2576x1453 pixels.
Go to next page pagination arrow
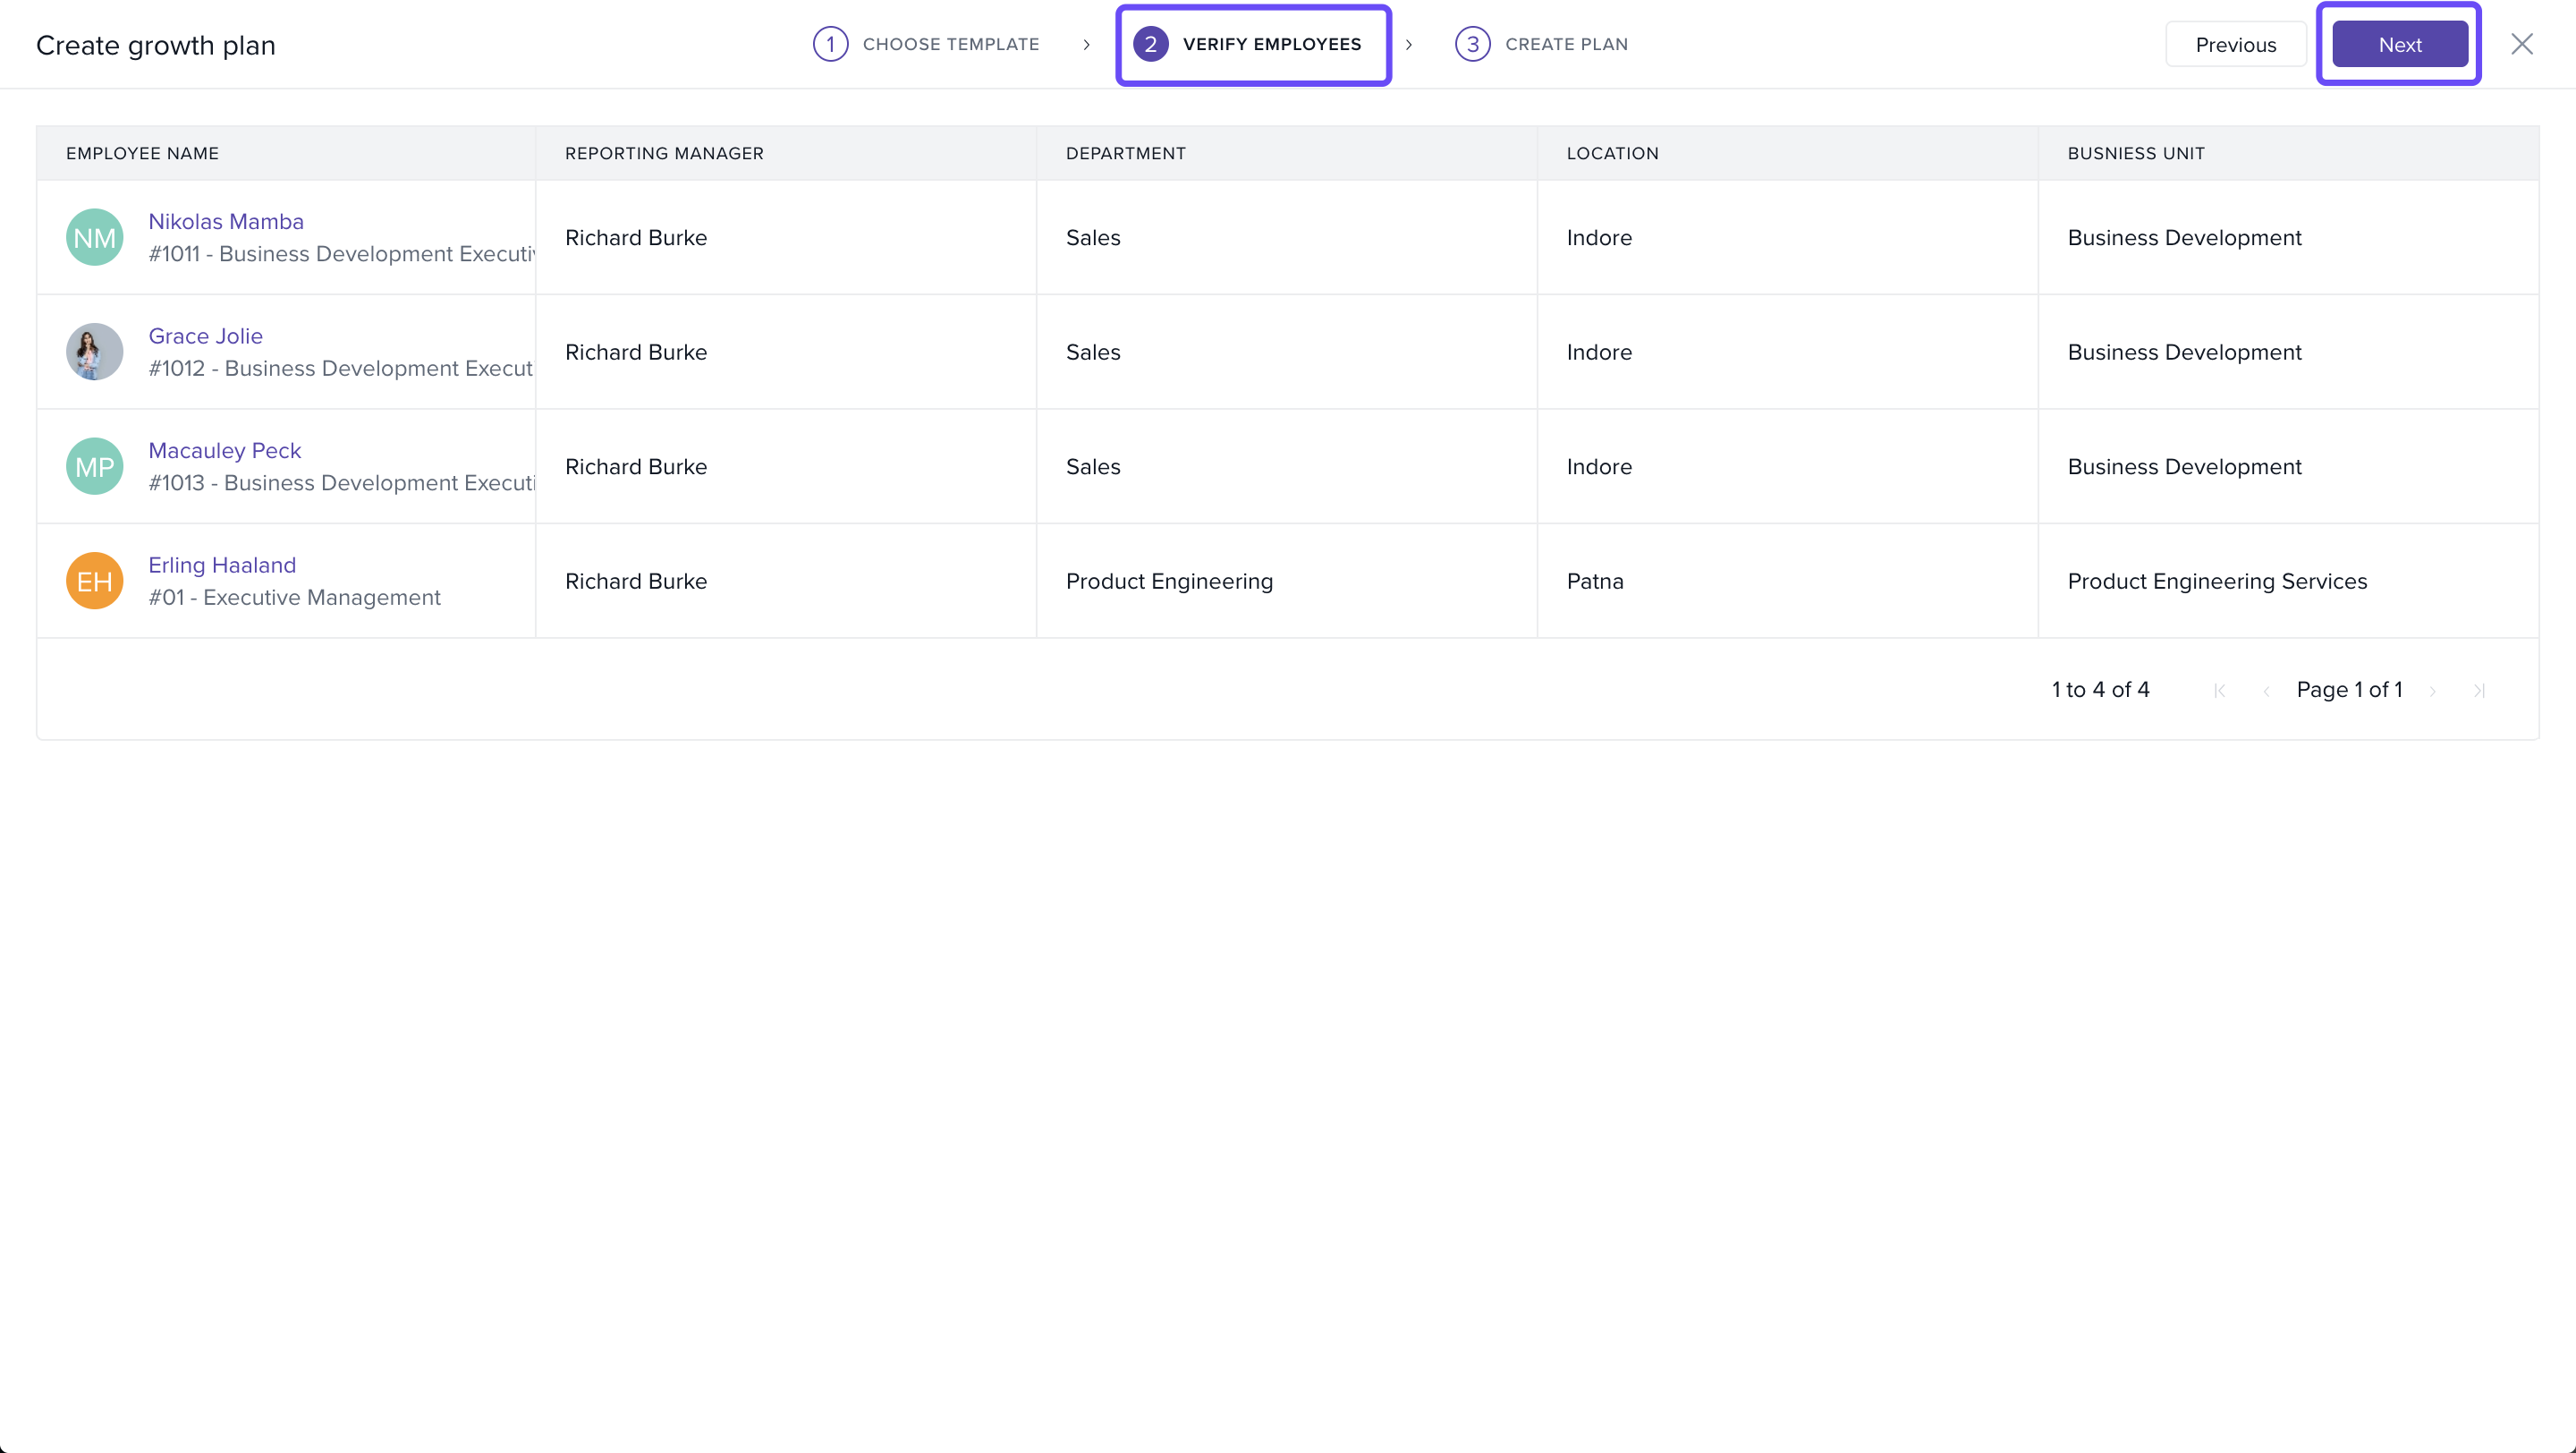(2432, 690)
